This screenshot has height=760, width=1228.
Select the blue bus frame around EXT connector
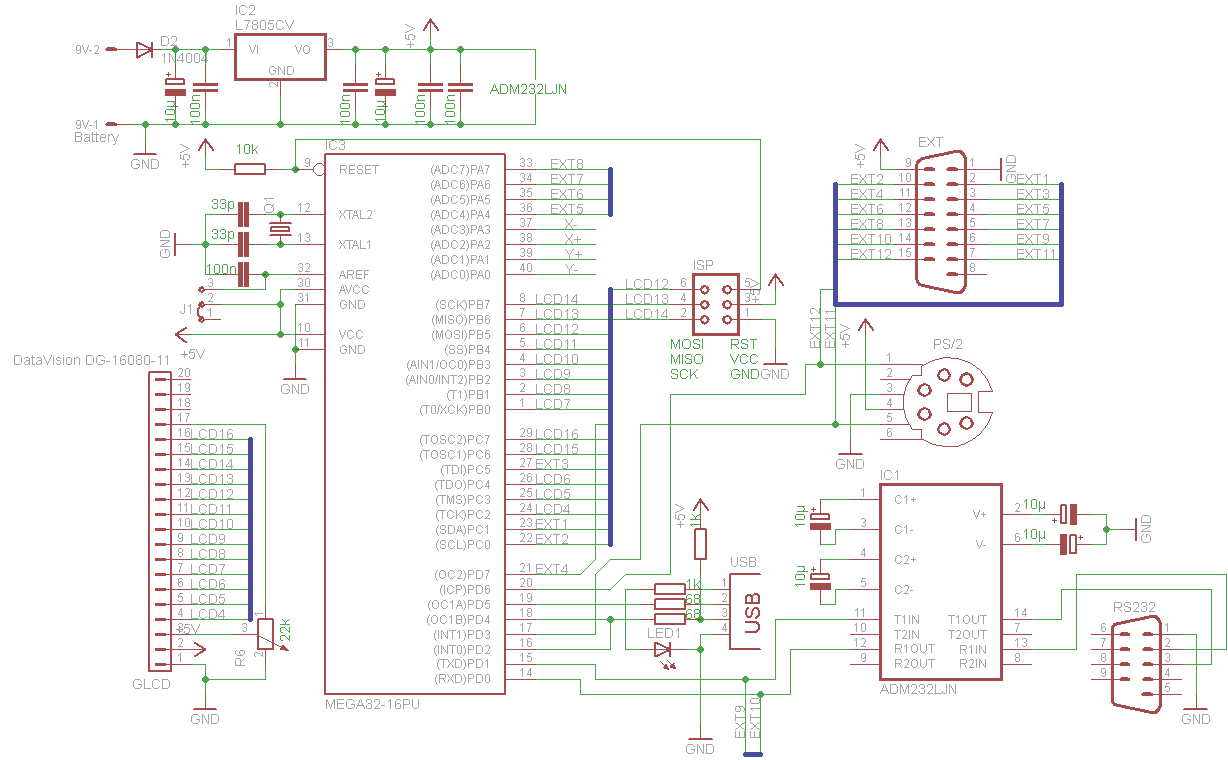[x=948, y=243]
